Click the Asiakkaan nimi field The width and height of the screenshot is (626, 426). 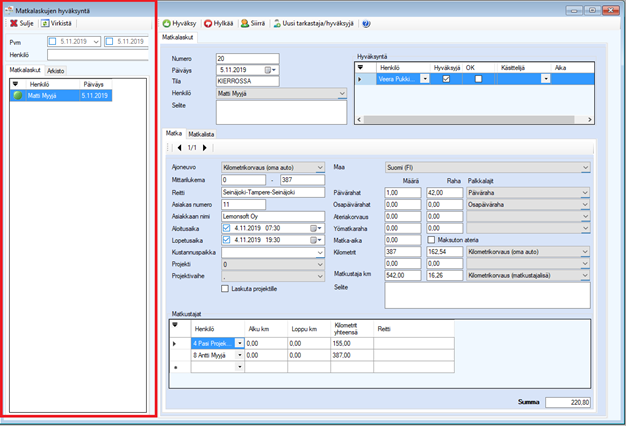pos(273,216)
